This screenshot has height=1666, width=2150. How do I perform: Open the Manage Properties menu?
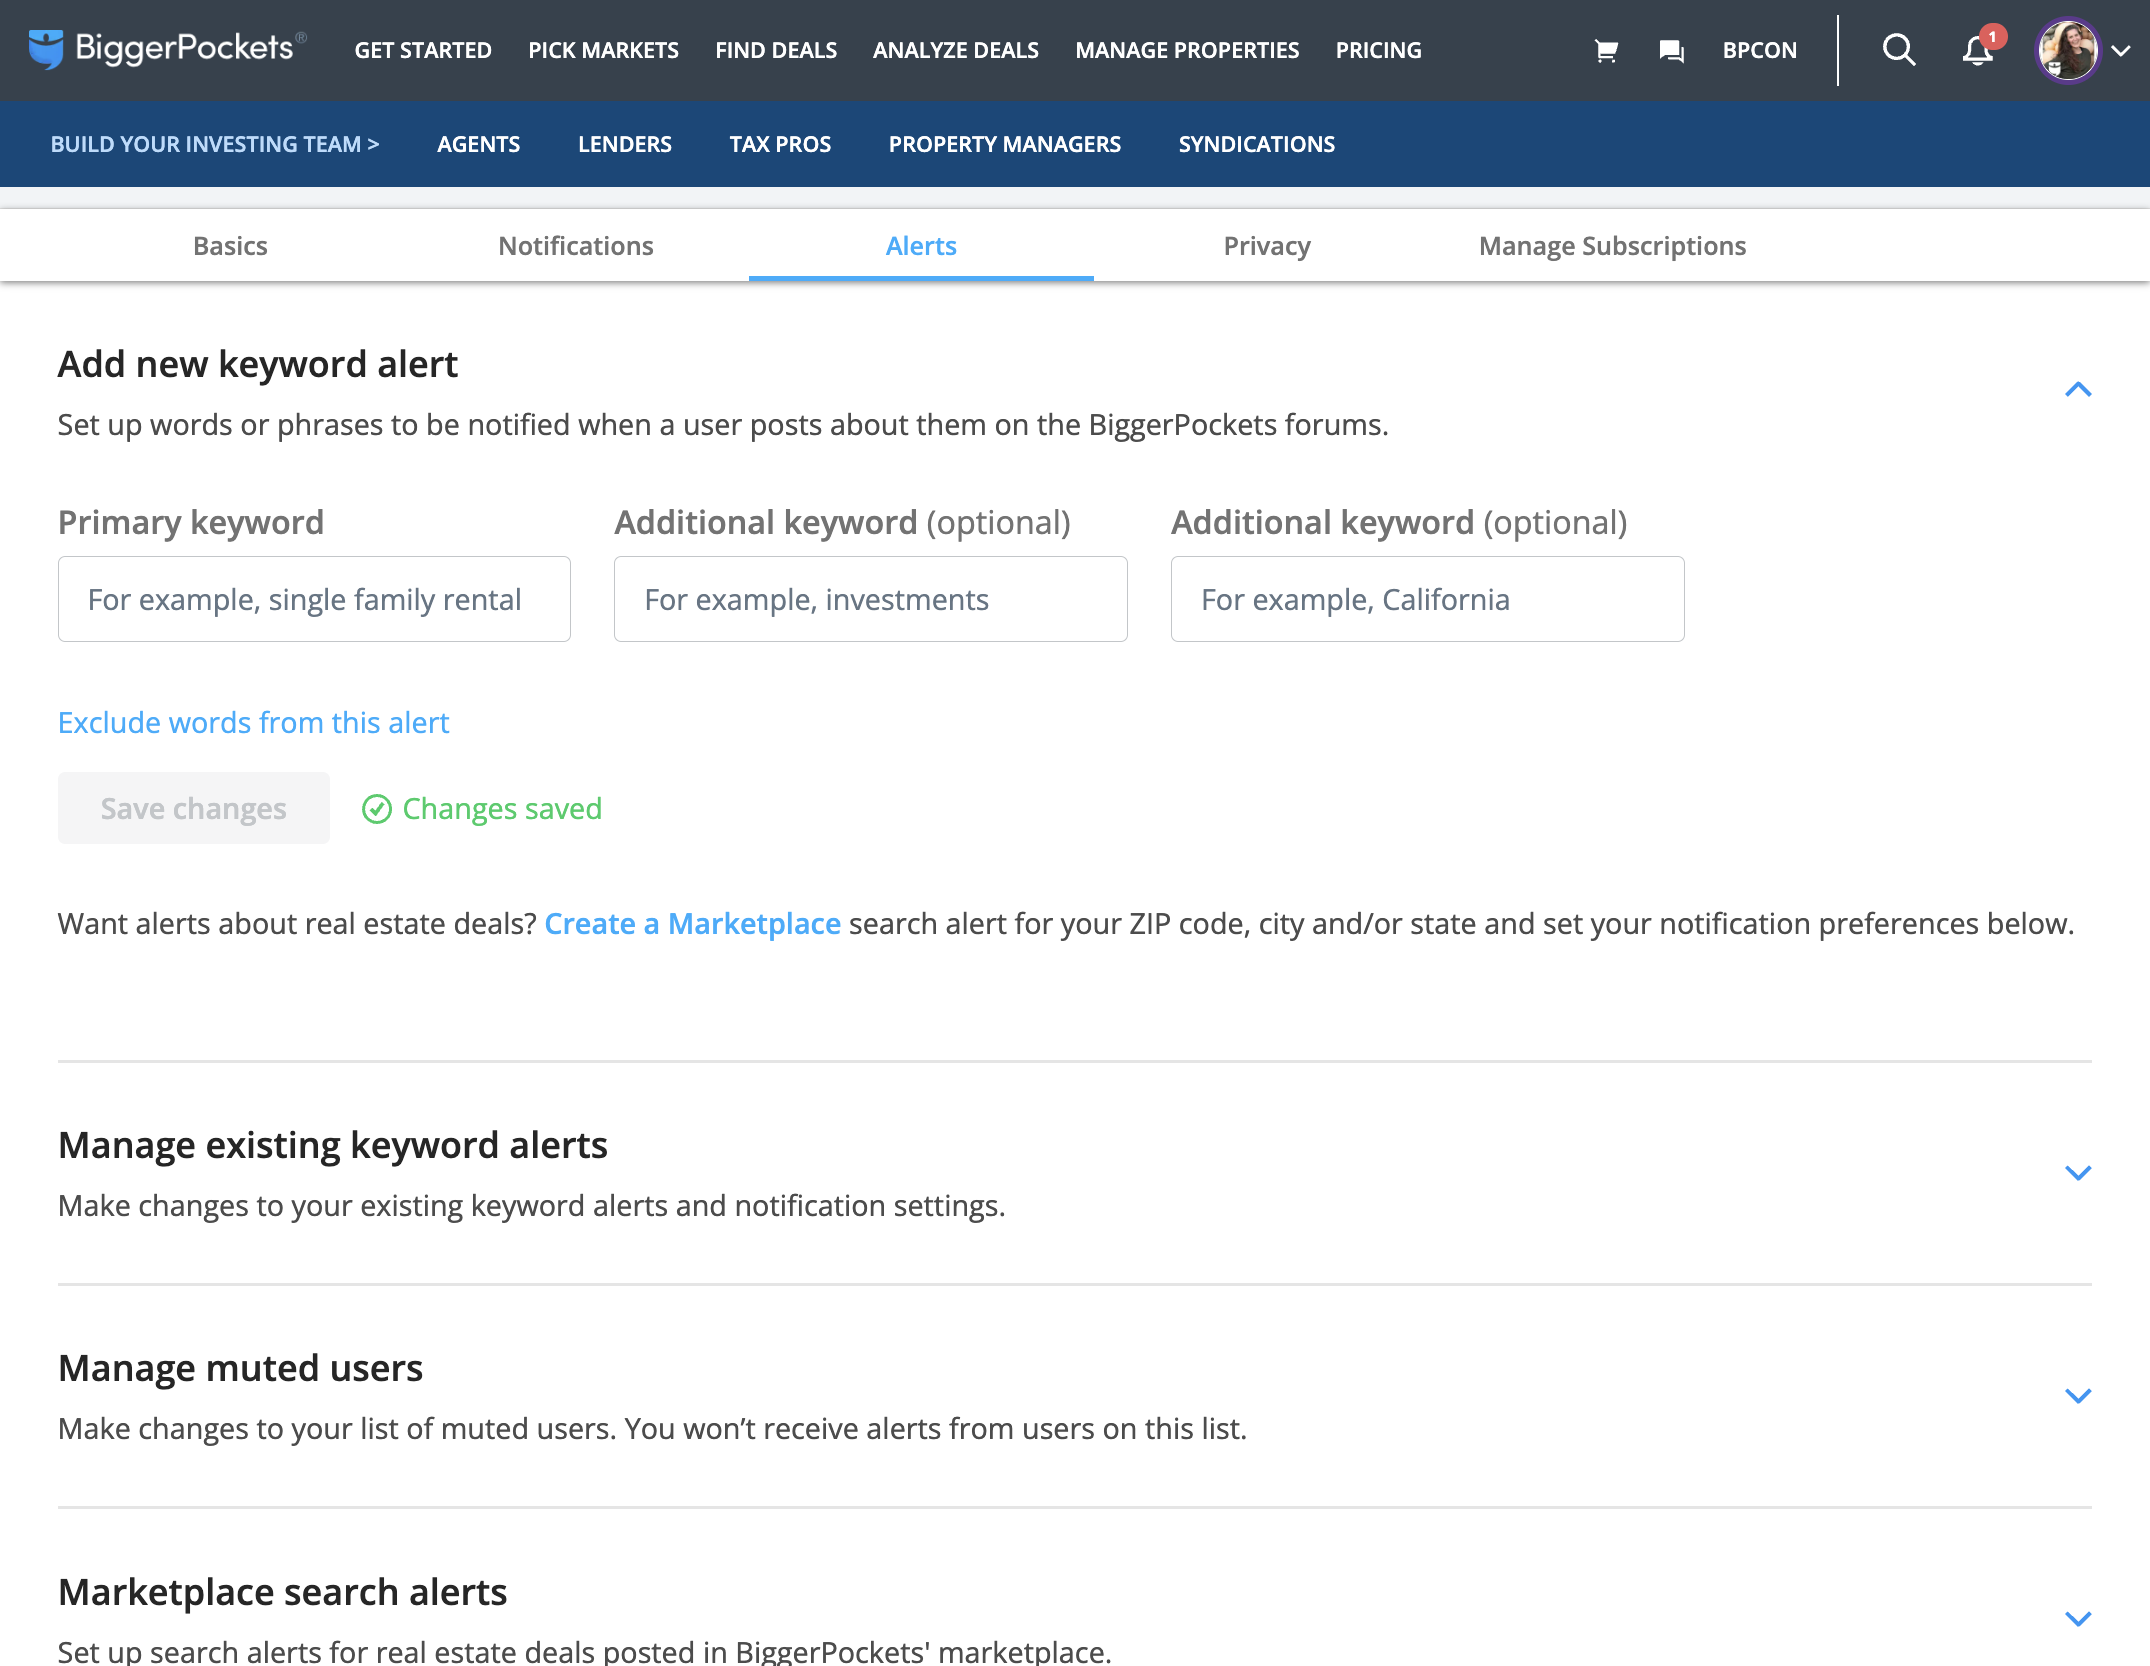[x=1187, y=50]
